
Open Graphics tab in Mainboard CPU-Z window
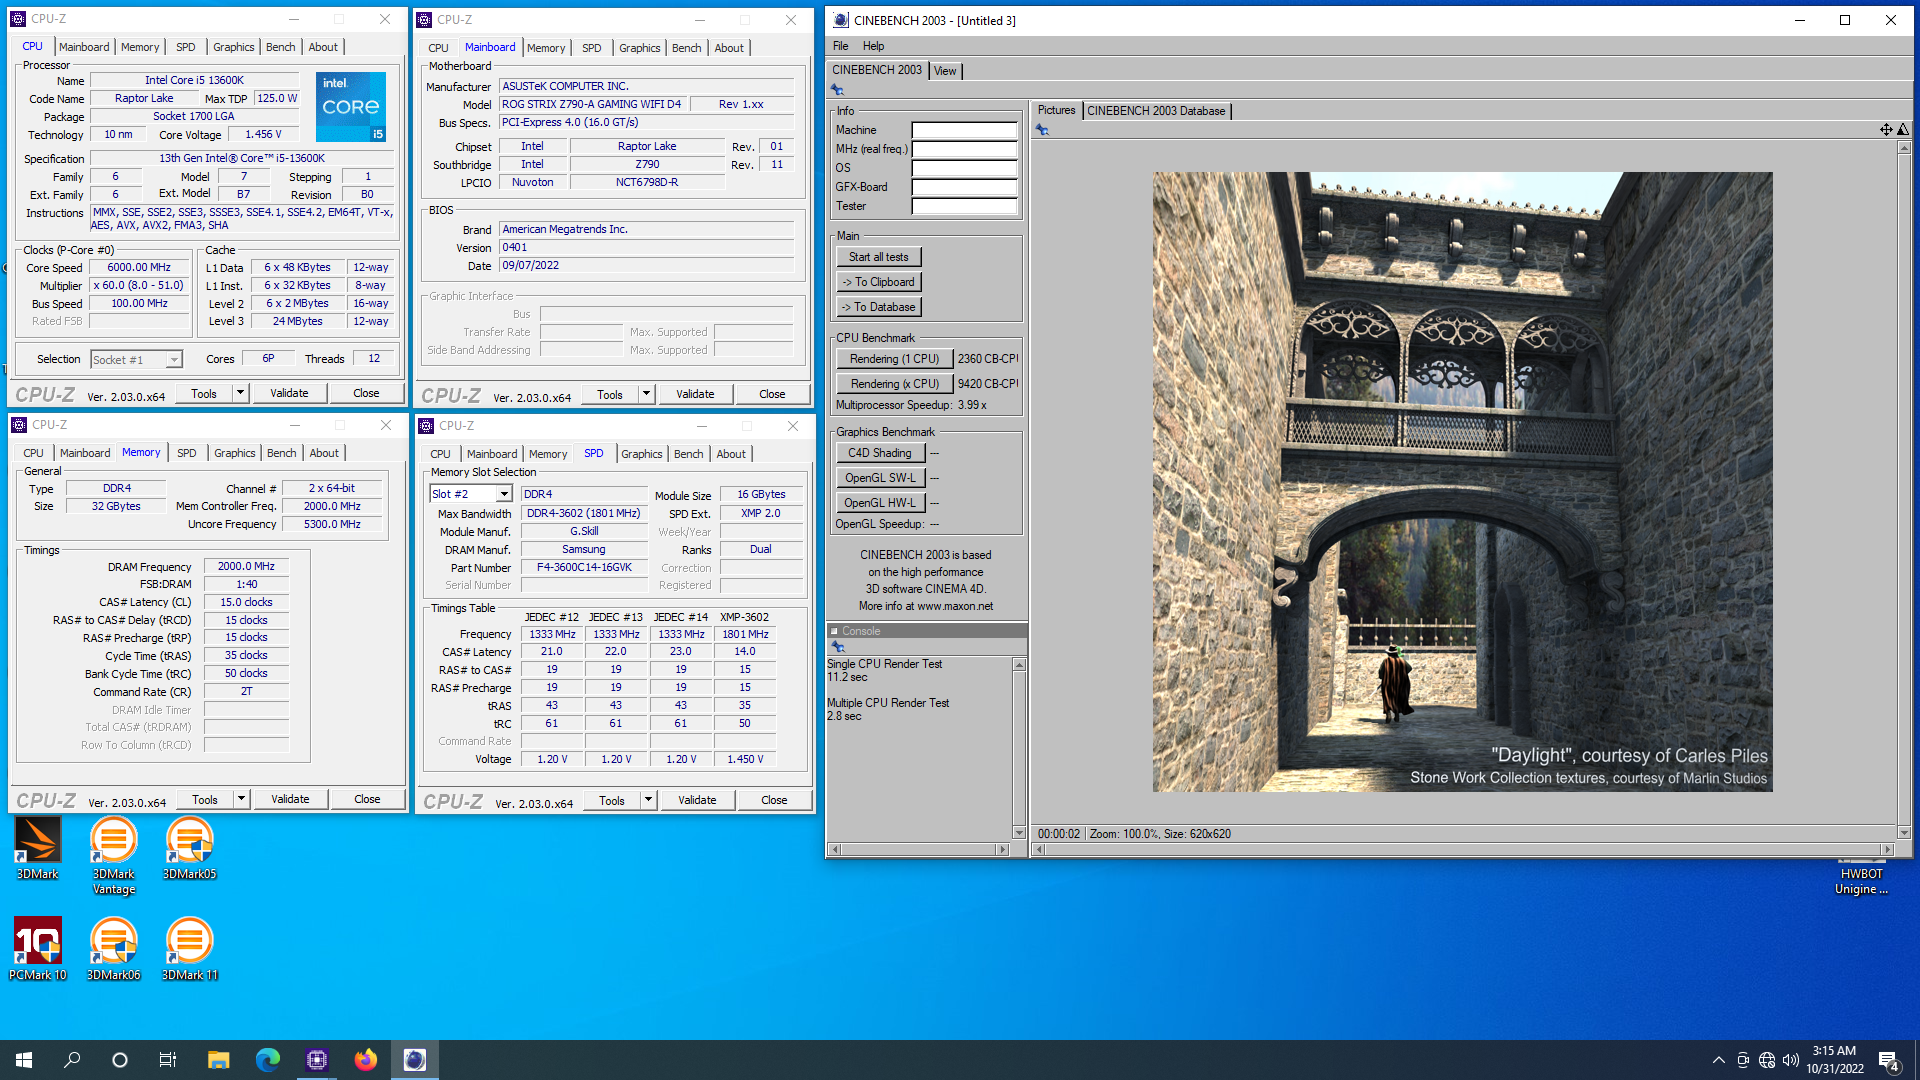point(639,48)
